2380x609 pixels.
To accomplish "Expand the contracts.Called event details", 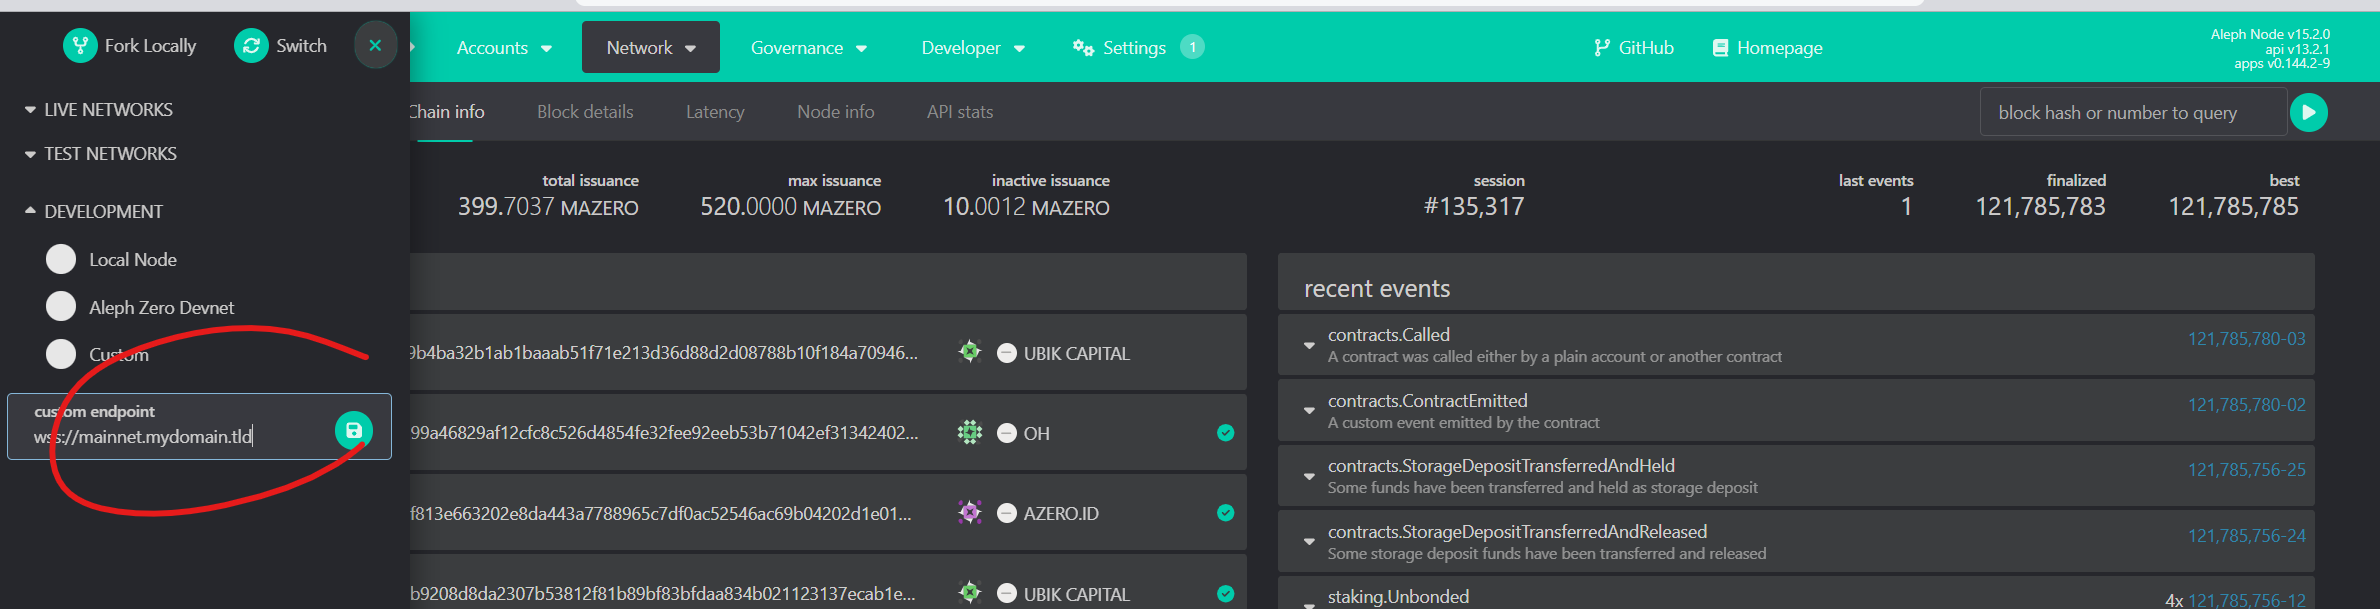I will [x=1309, y=345].
